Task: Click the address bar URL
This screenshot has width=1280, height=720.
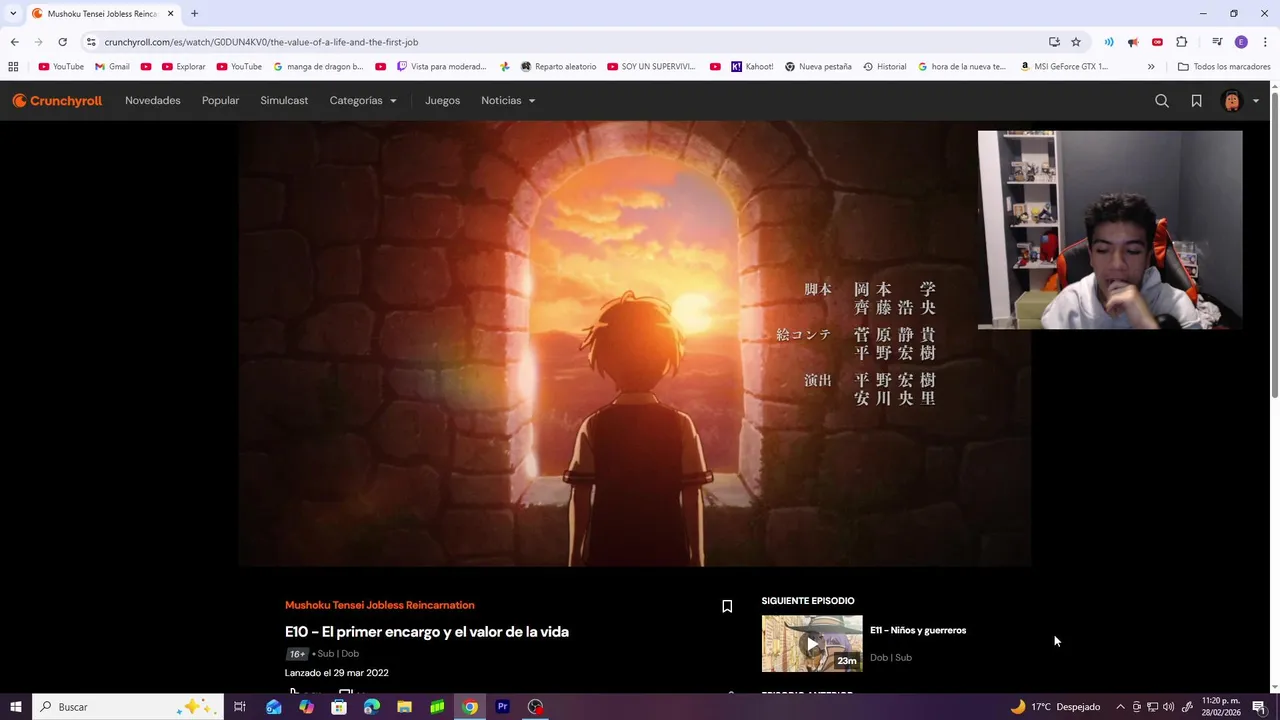Action: pos(261,42)
